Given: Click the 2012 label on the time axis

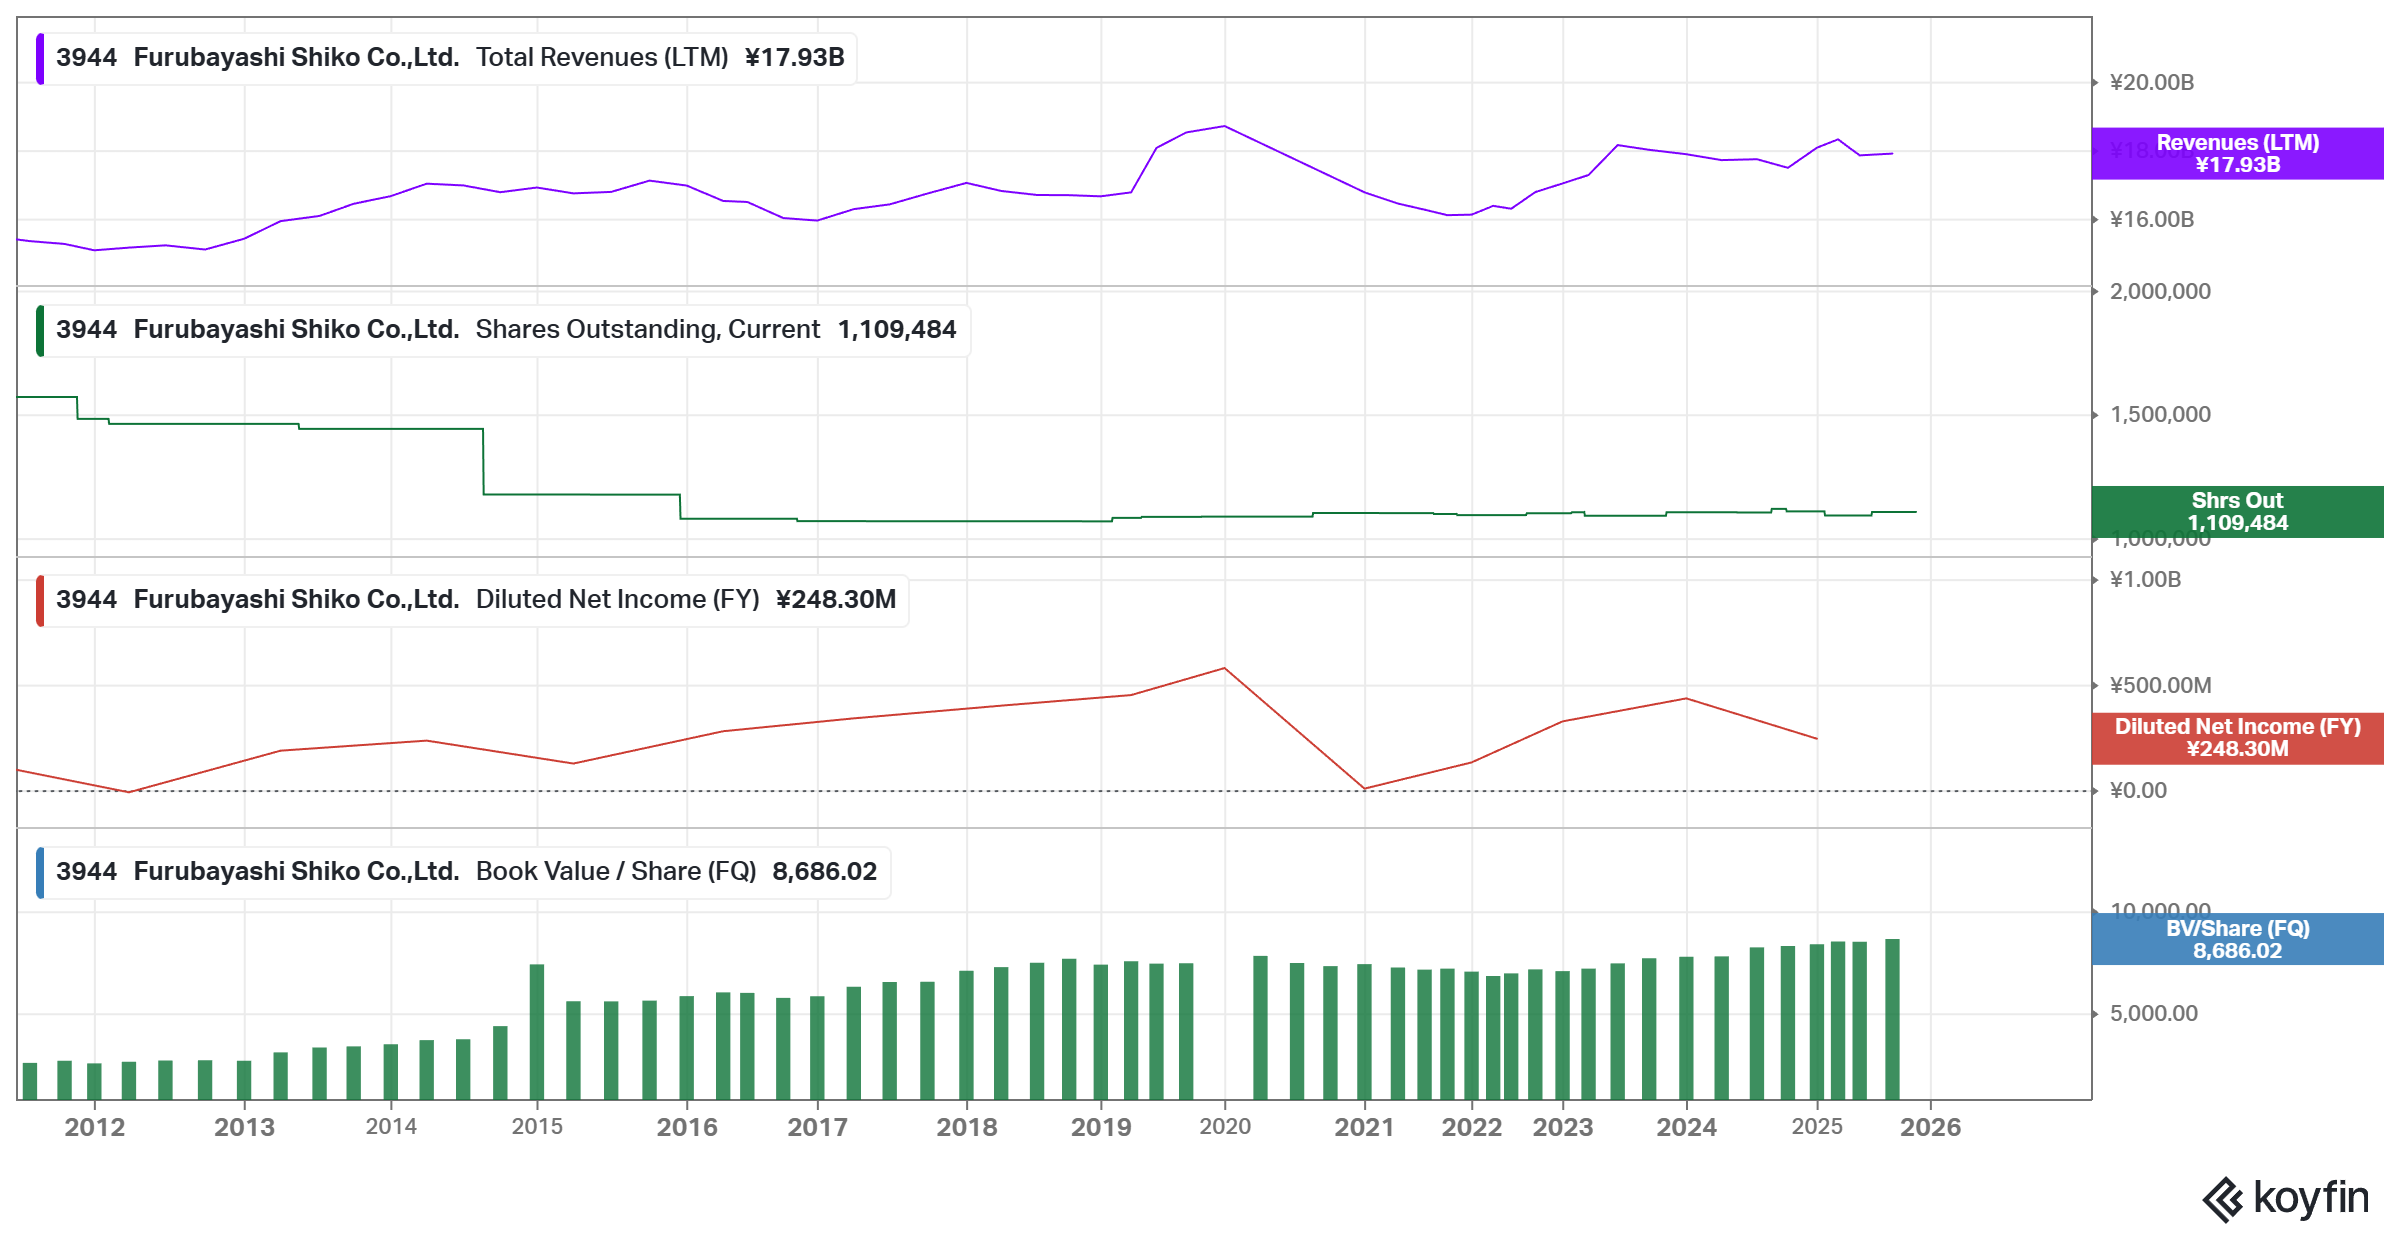Looking at the screenshot, I should [95, 1127].
